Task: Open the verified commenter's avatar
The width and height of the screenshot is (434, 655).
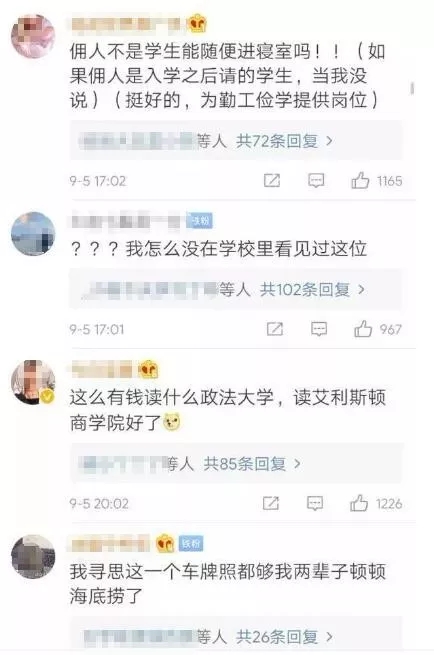Action: (33, 382)
